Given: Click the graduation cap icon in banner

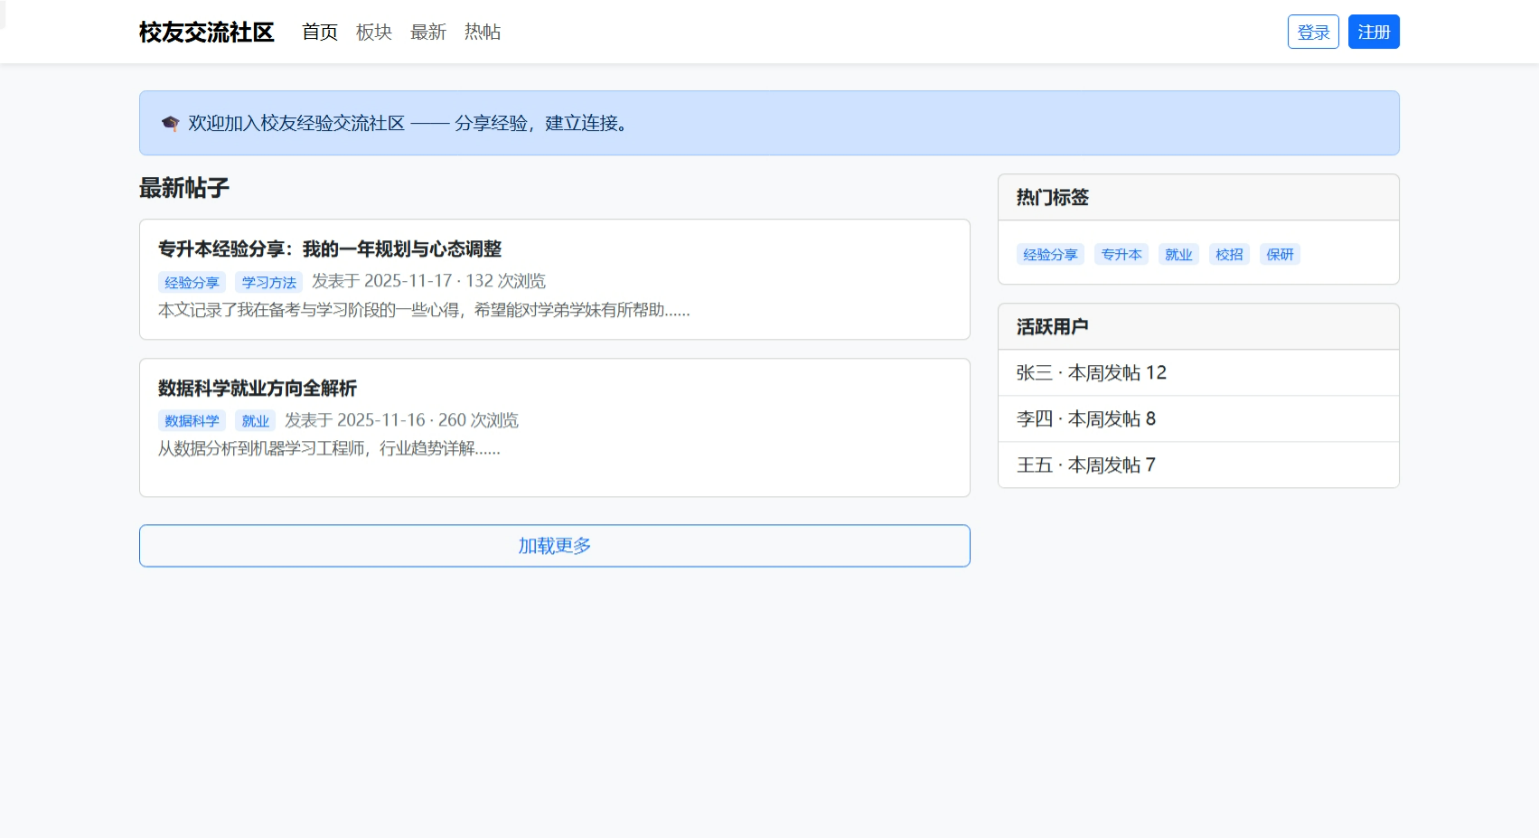Looking at the screenshot, I should (170, 124).
